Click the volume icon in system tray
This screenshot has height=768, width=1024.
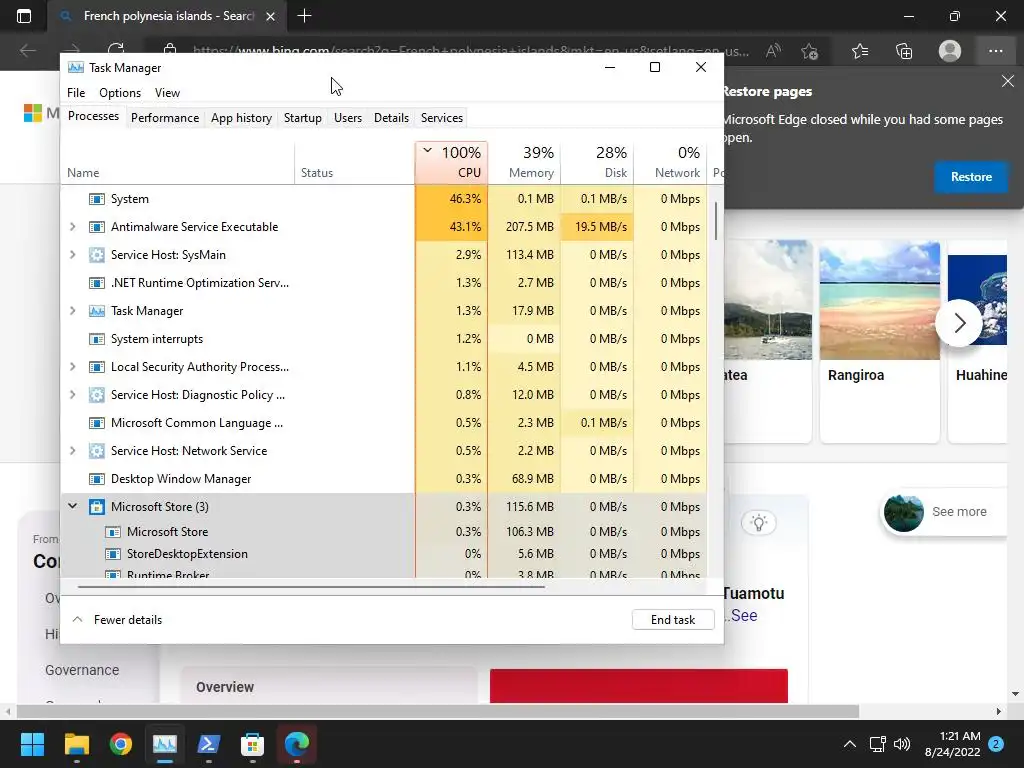tap(902, 744)
